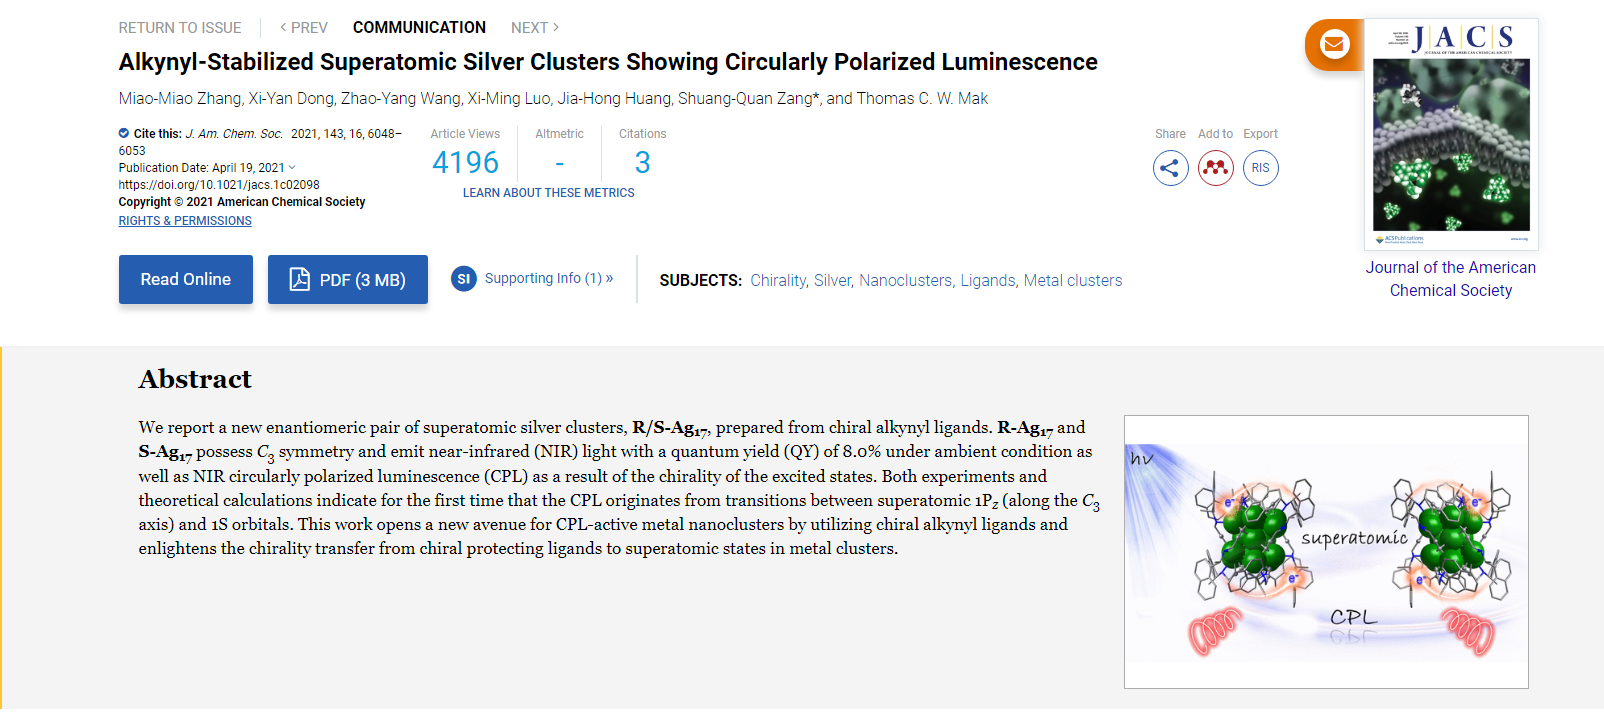1604x712 pixels.
Task: Expand the Publication Date dropdown arrow
Action: pyautogui.click(x=292, y=168)
